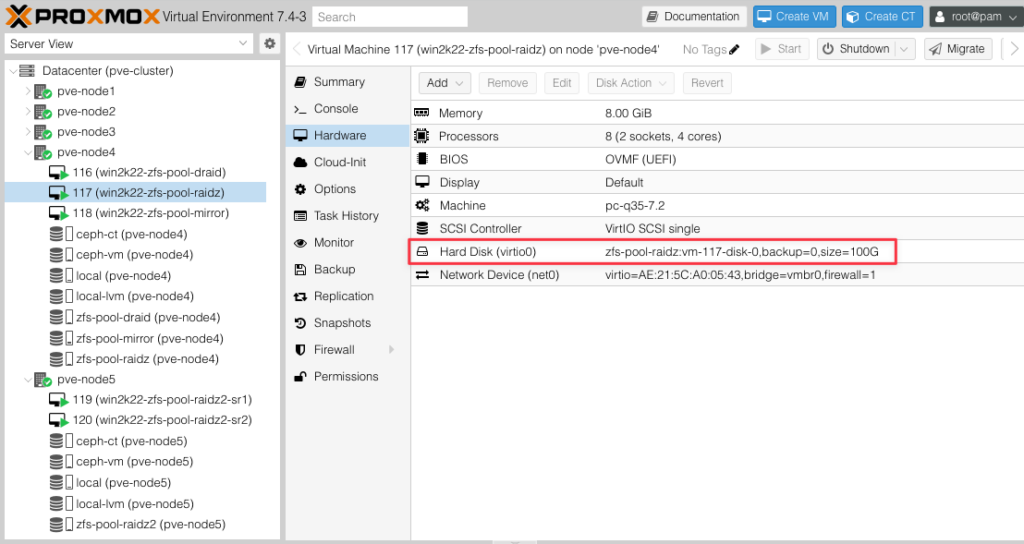Click Create CT

click(x=882, y=16)
